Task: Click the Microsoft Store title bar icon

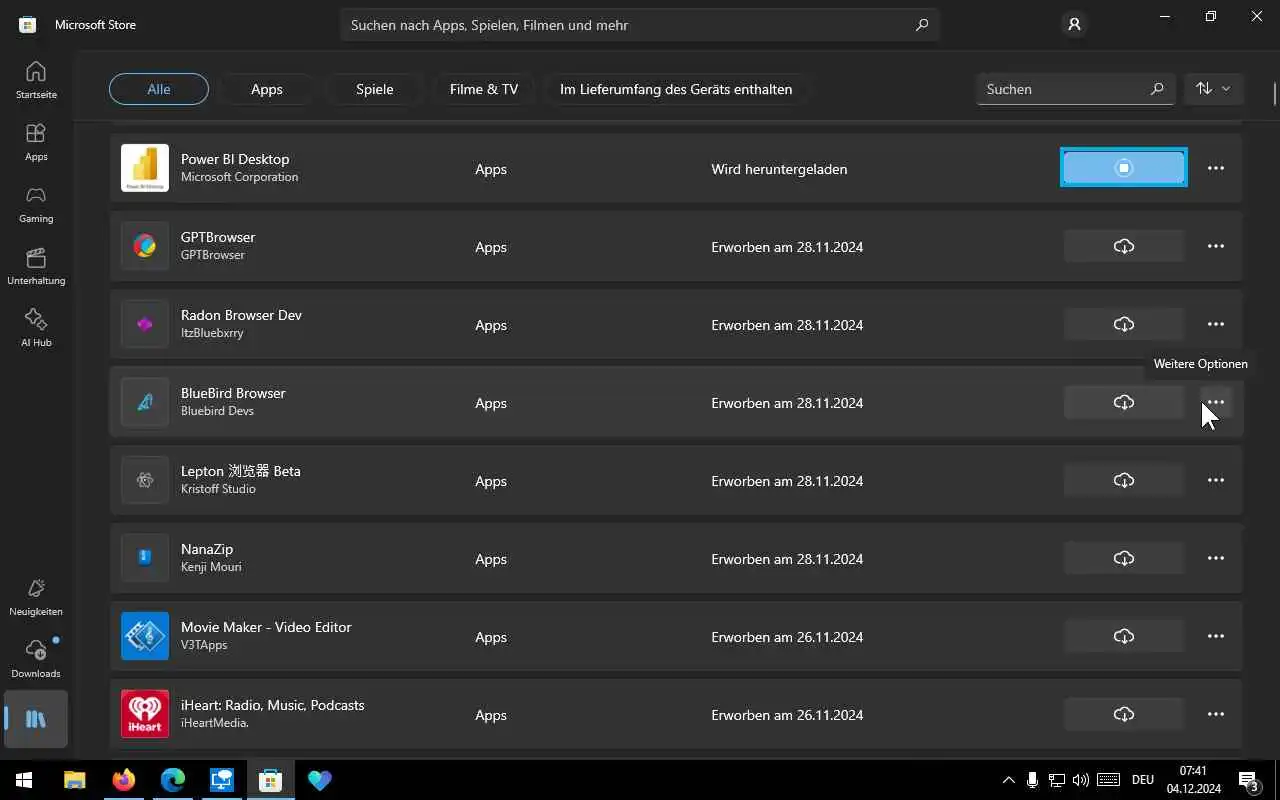Action: coord(28,25)
